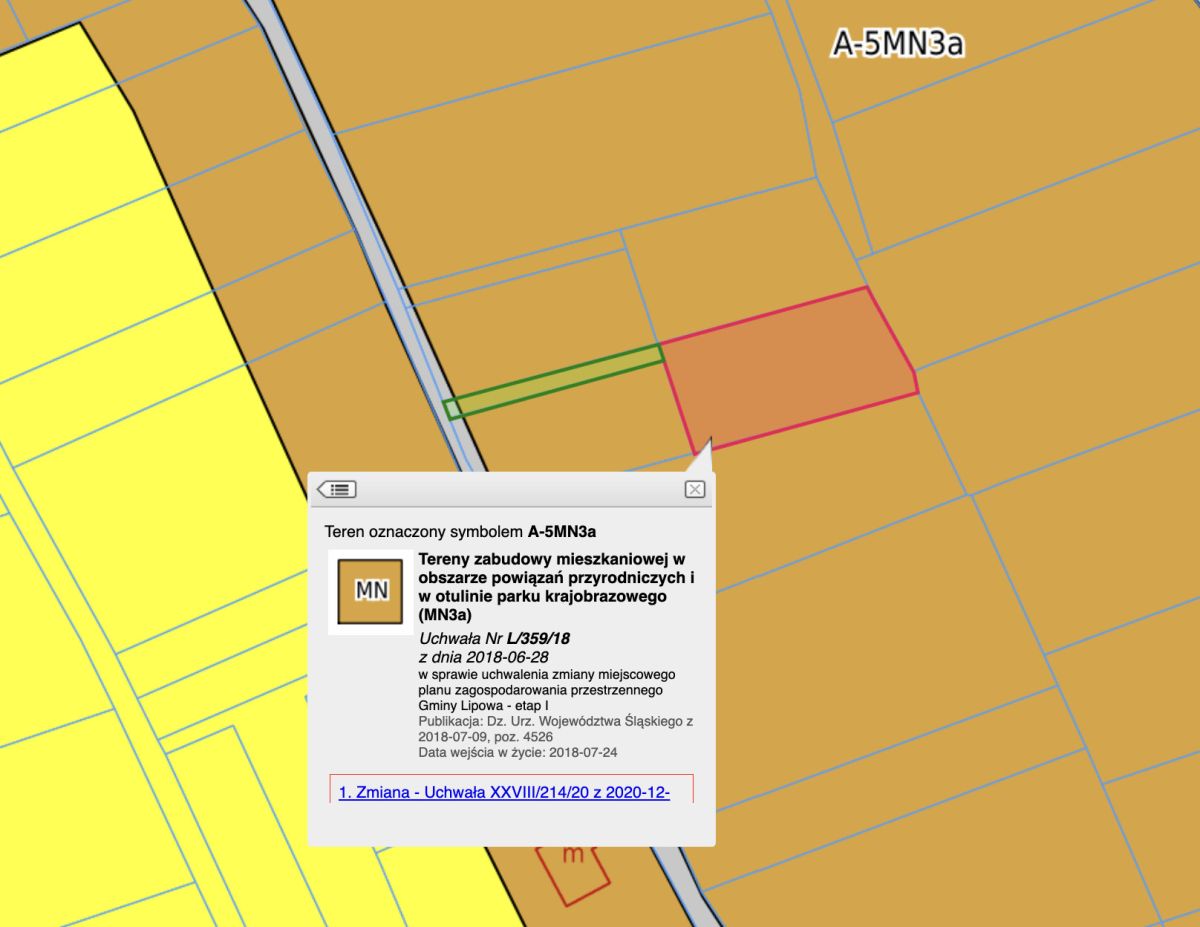Select the green-outlined narrow parcel
1200x927 pixels.
555,380
